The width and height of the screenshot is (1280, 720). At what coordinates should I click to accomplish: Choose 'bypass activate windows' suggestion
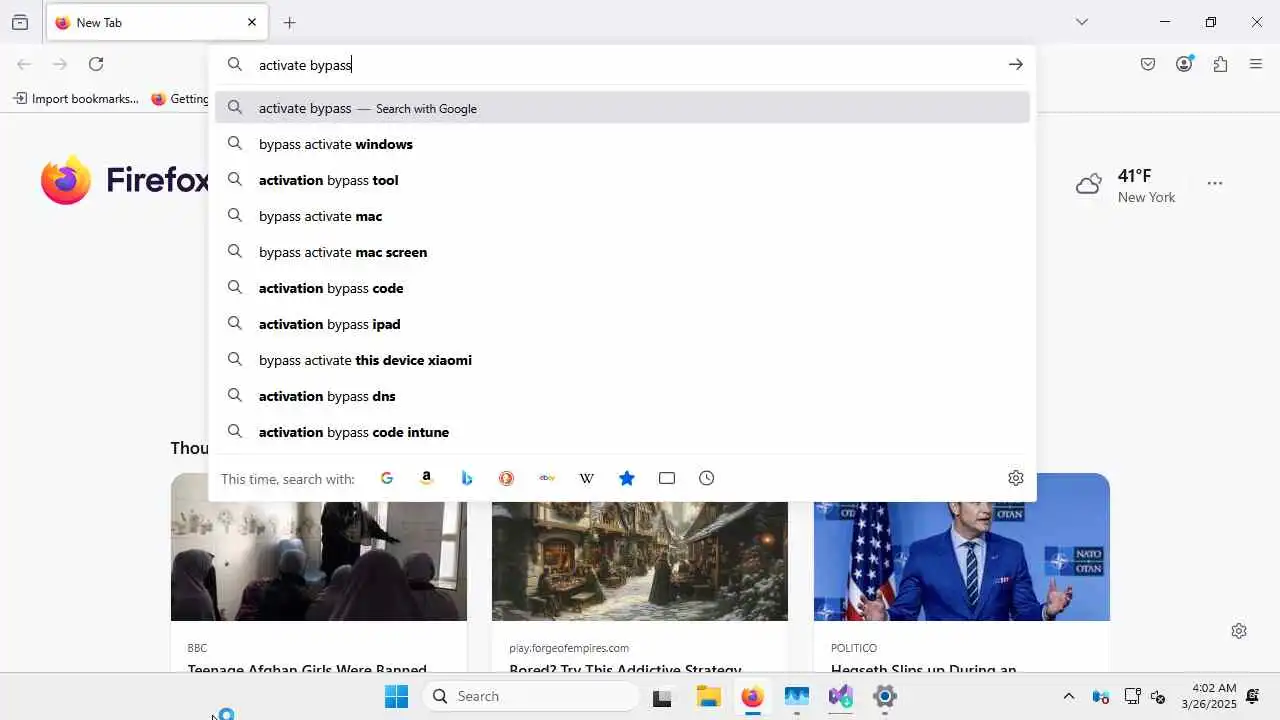point(622,144)
